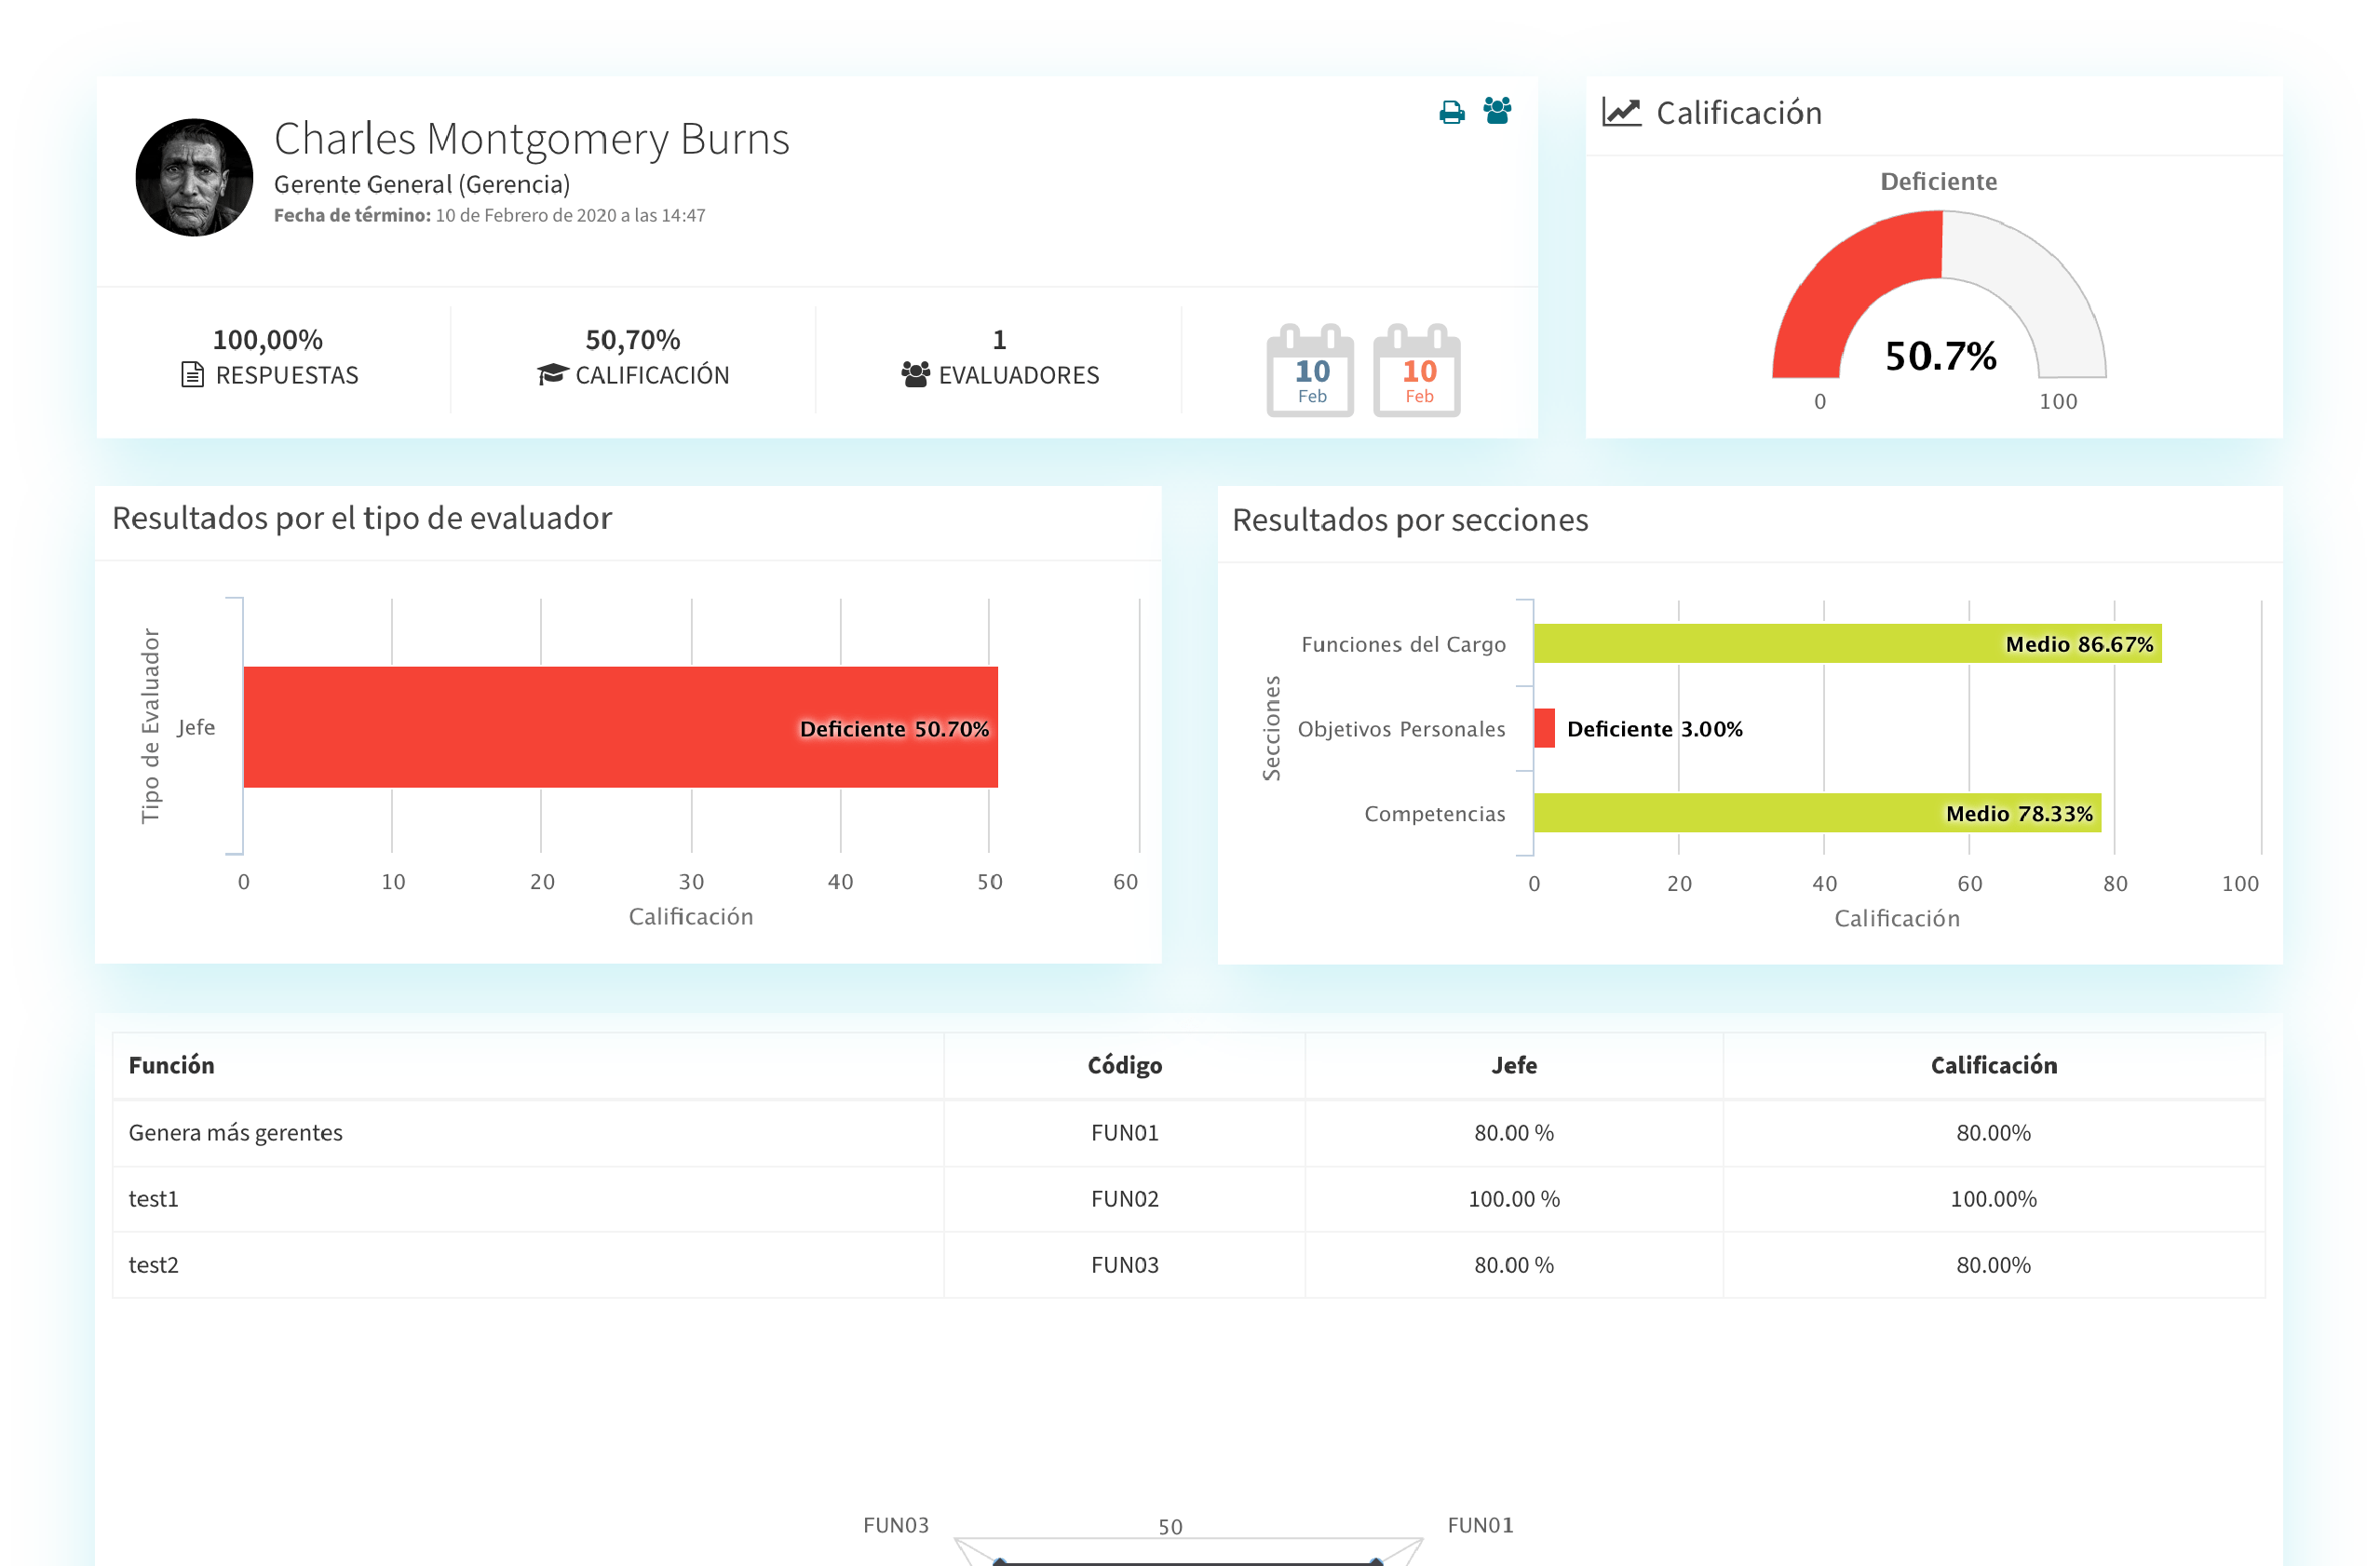Click the graduation cap icon beside CALIFICACIÓN

click(552, 375)
